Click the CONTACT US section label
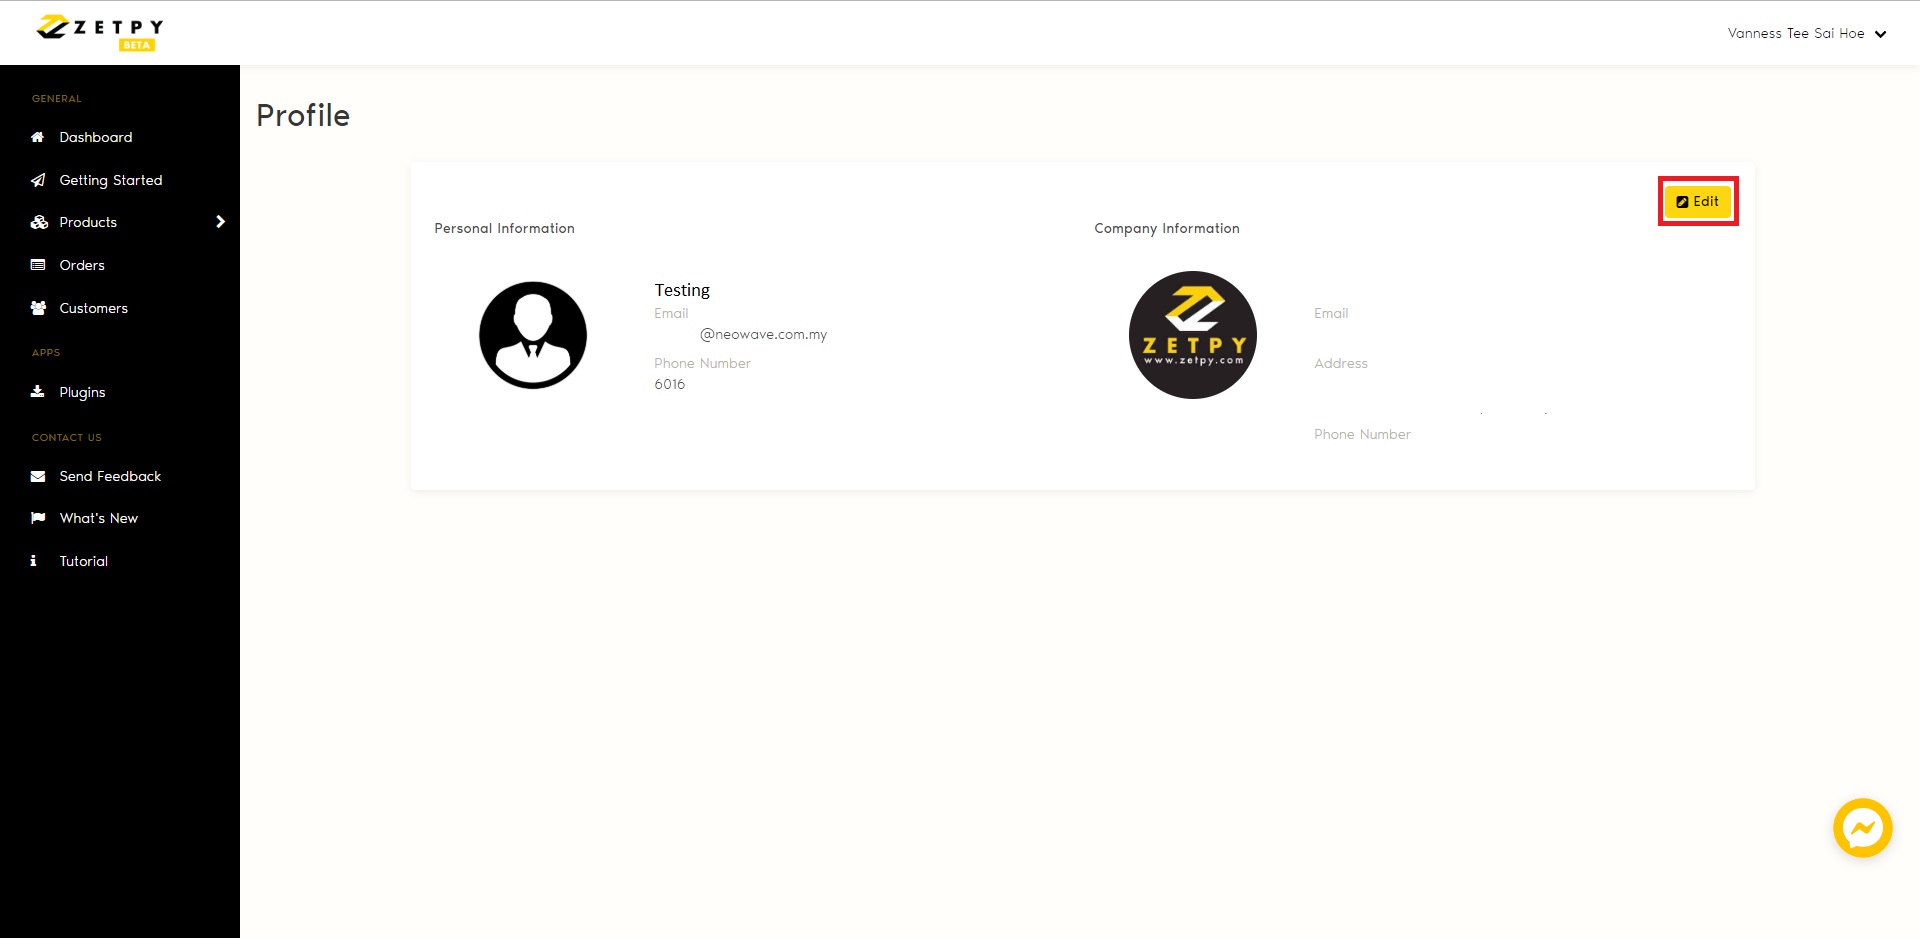 point(67,438)
